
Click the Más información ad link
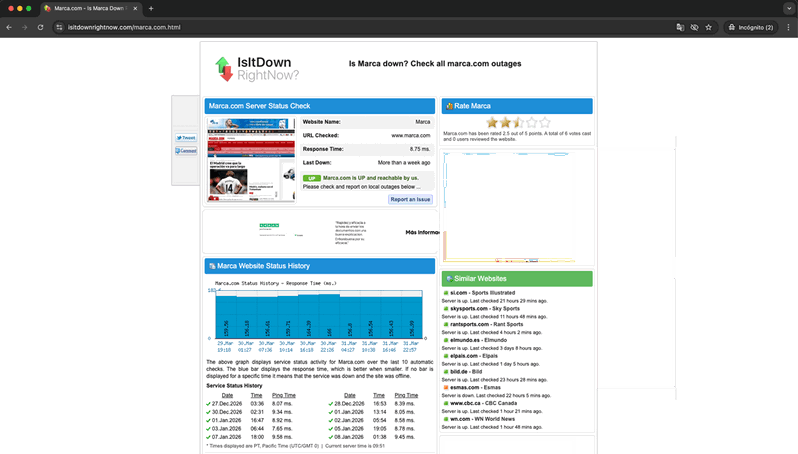click(422, 233)
